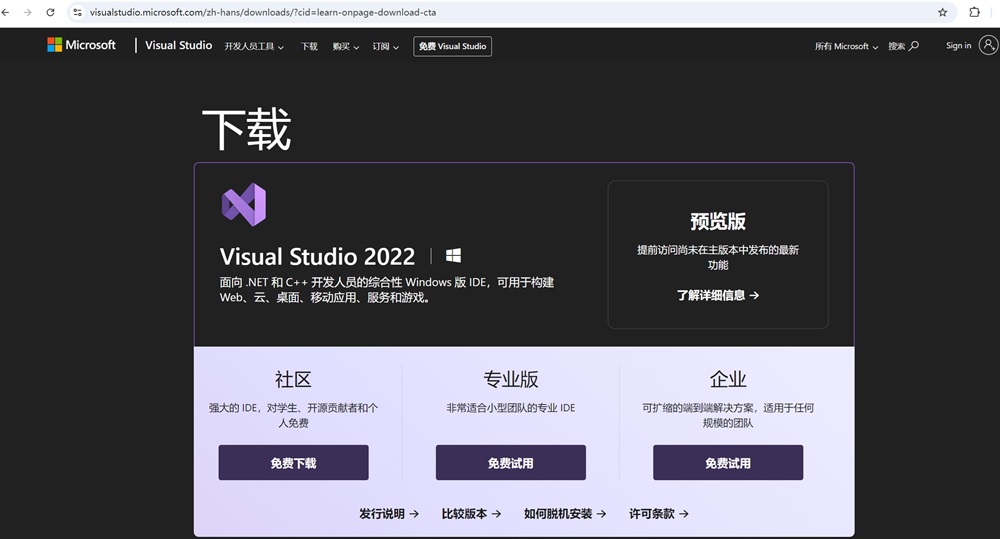Open the 发行说明 link
Image resolution: width=1000 pixels, height=539 pixels.
pos(389,513)
